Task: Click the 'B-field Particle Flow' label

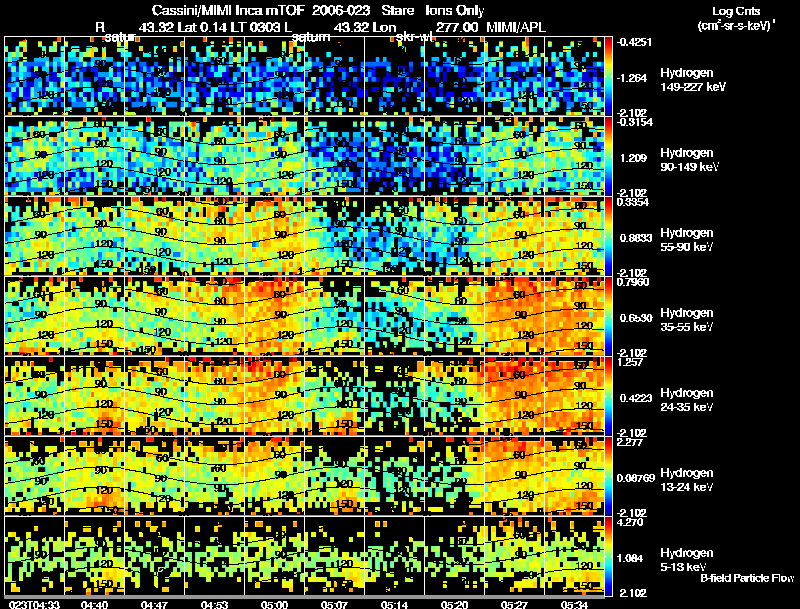Action: pos(747,578)
